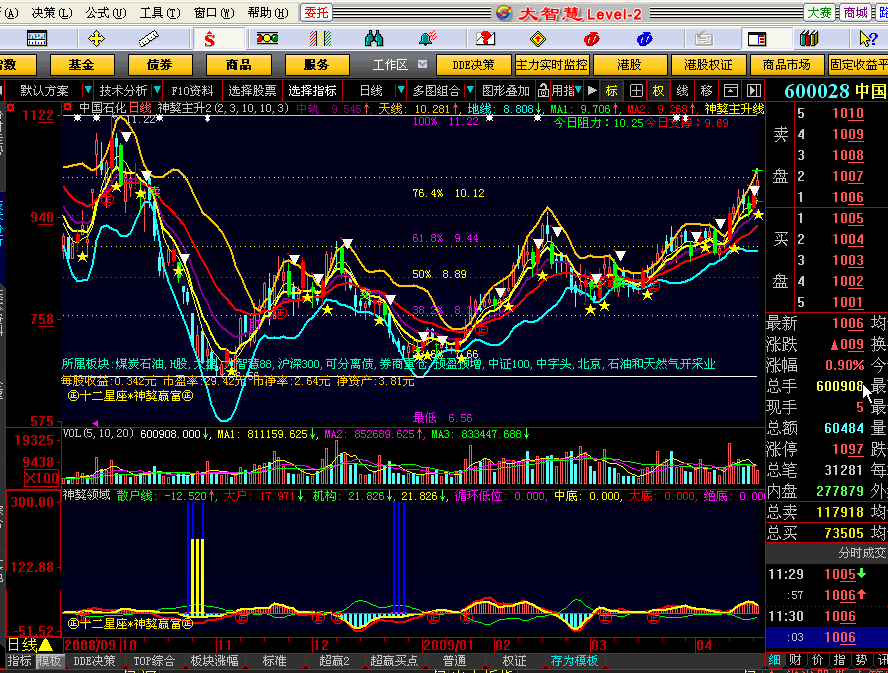Open the binoculars search icon
888x673 pixels.
pos(374,39)
